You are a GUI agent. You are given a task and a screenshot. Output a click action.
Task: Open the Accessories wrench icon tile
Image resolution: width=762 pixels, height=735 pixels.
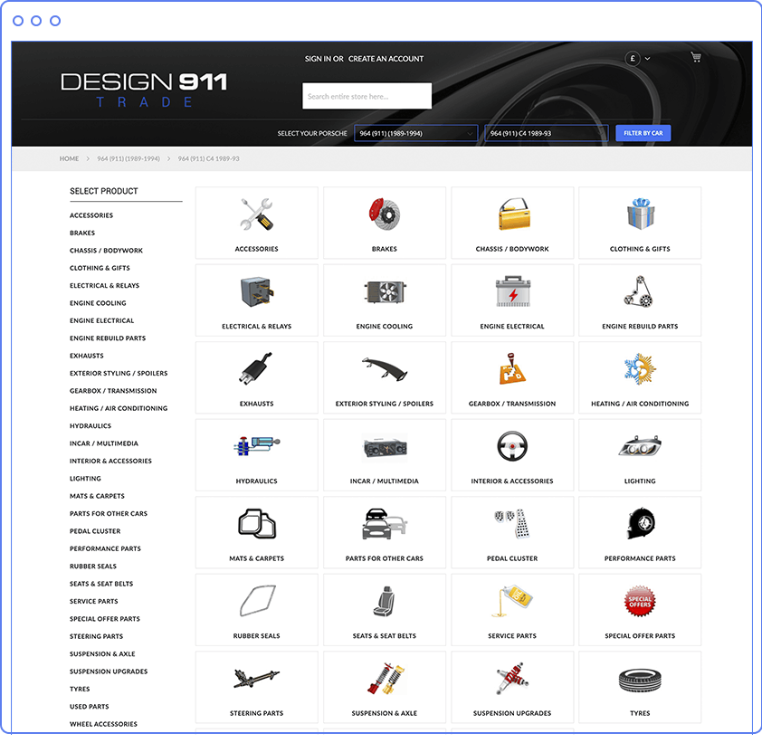[x=256, y=213]
